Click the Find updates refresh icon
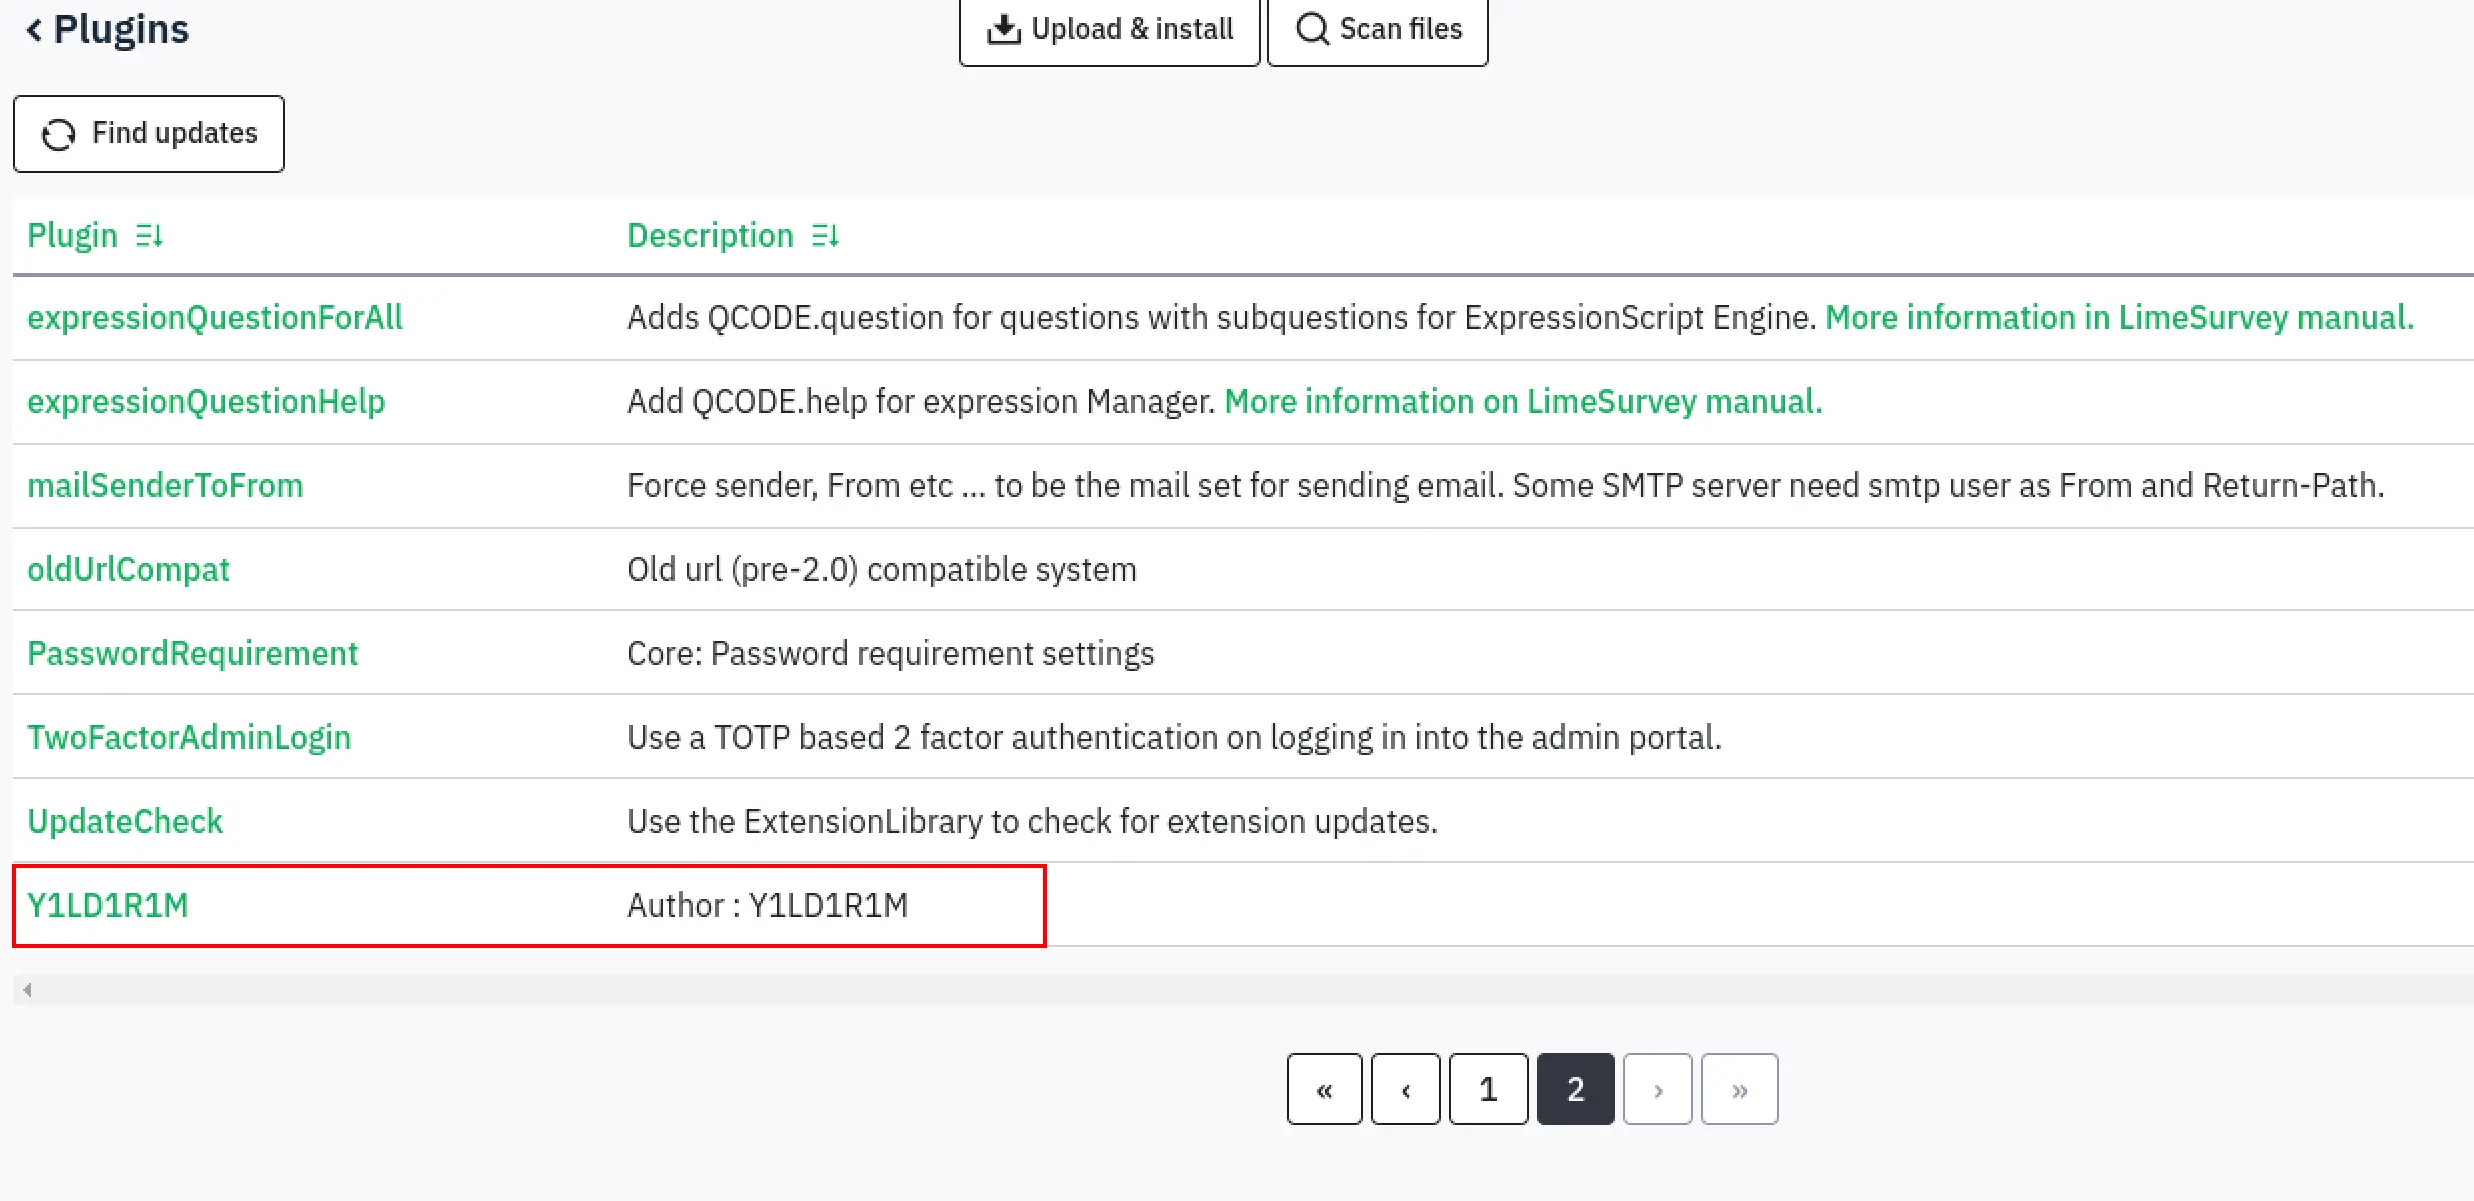Screen dimensions: 2474x1201 coord(59,134)
